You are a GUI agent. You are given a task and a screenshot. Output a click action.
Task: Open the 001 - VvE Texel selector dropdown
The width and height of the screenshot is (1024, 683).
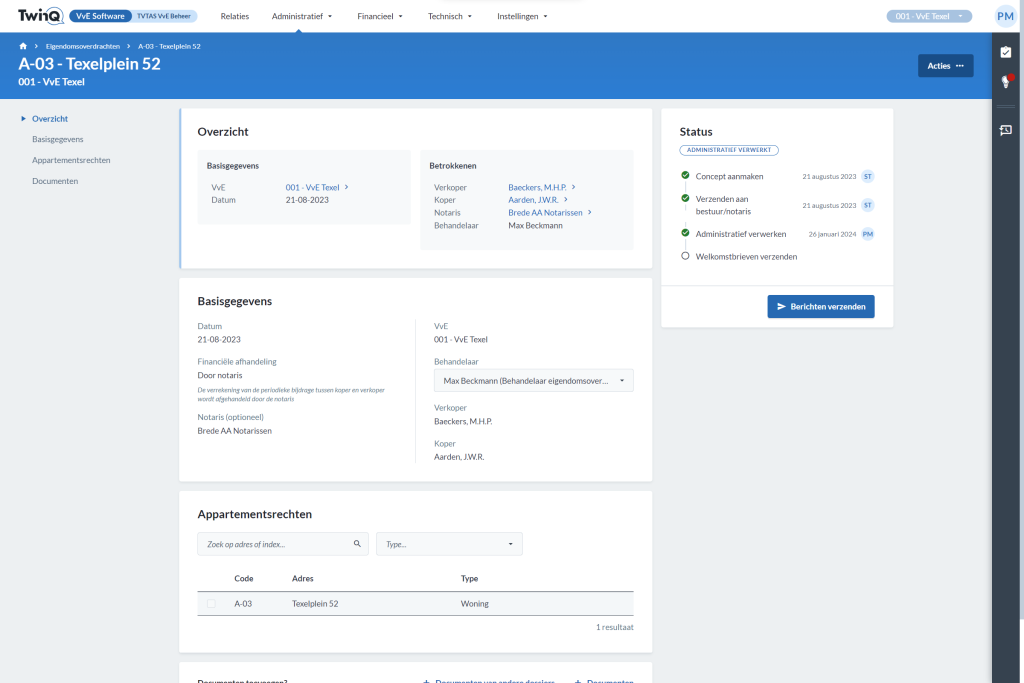929,16
